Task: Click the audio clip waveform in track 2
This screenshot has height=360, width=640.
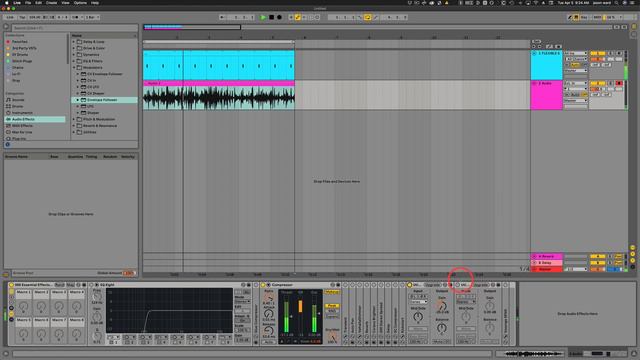Action: tap(218, 98)
